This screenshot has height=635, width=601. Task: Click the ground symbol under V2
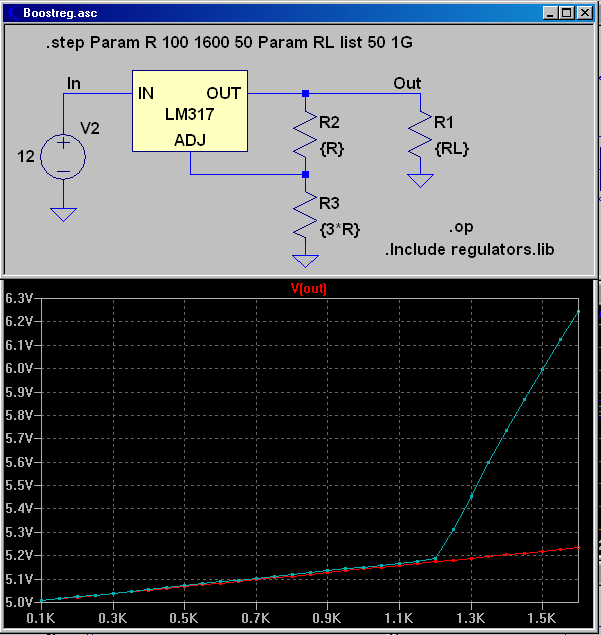63,215
